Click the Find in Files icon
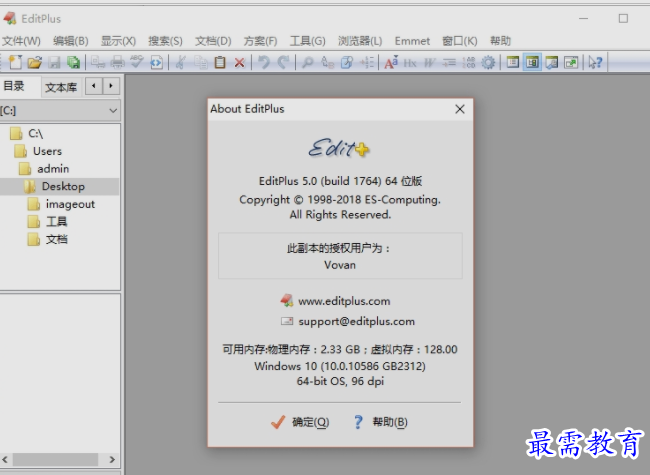The height and width of the screenshot is (475, 650). tap(347, 63)
